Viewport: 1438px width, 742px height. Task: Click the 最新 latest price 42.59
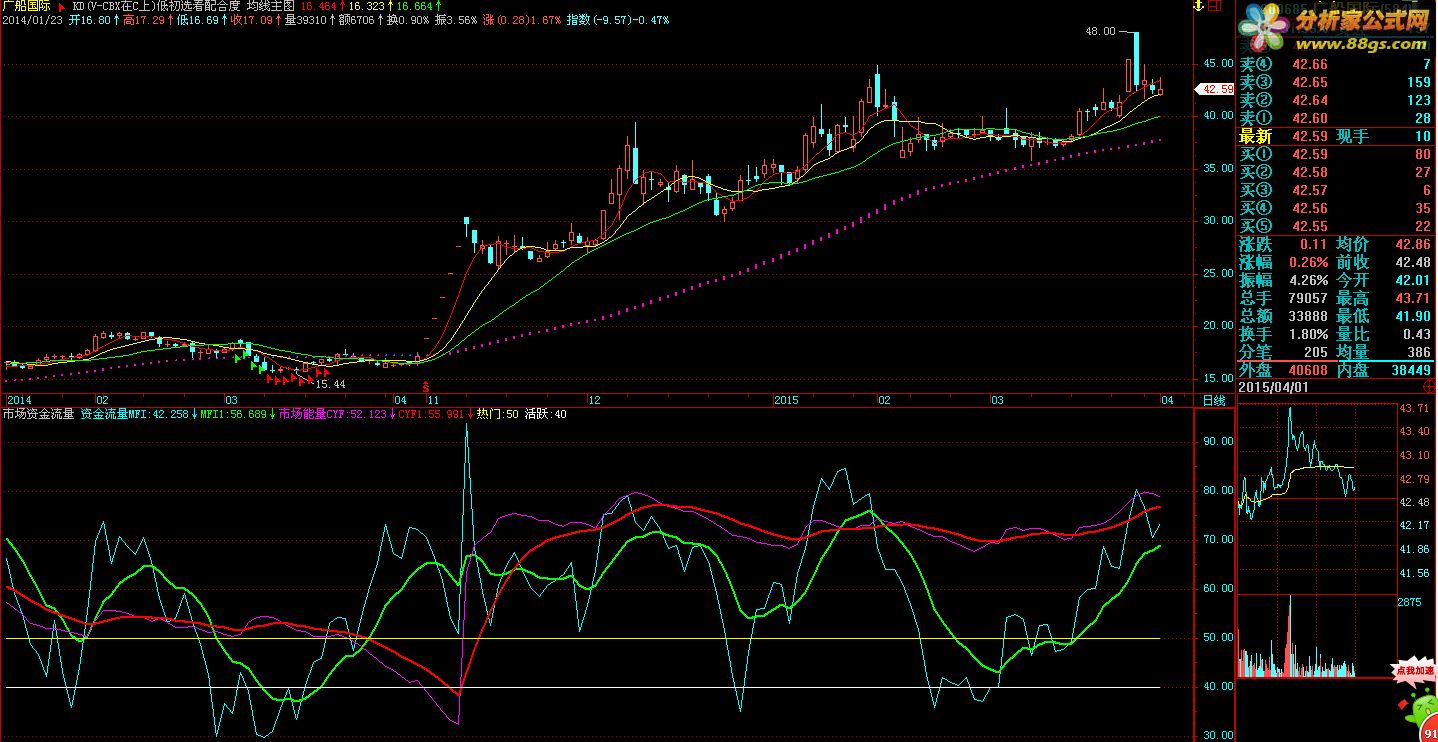(1310, 136)
